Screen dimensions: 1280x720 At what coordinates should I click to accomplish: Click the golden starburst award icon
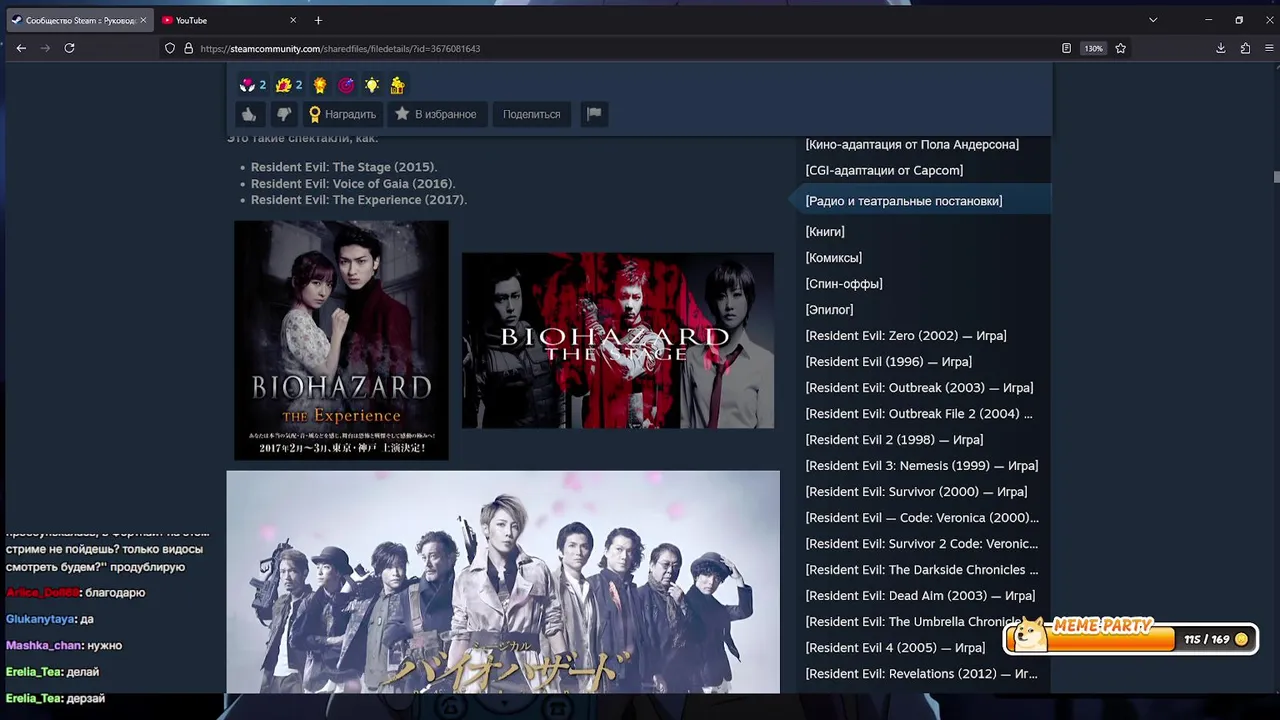pyautogui.click(x=320, y=85)
